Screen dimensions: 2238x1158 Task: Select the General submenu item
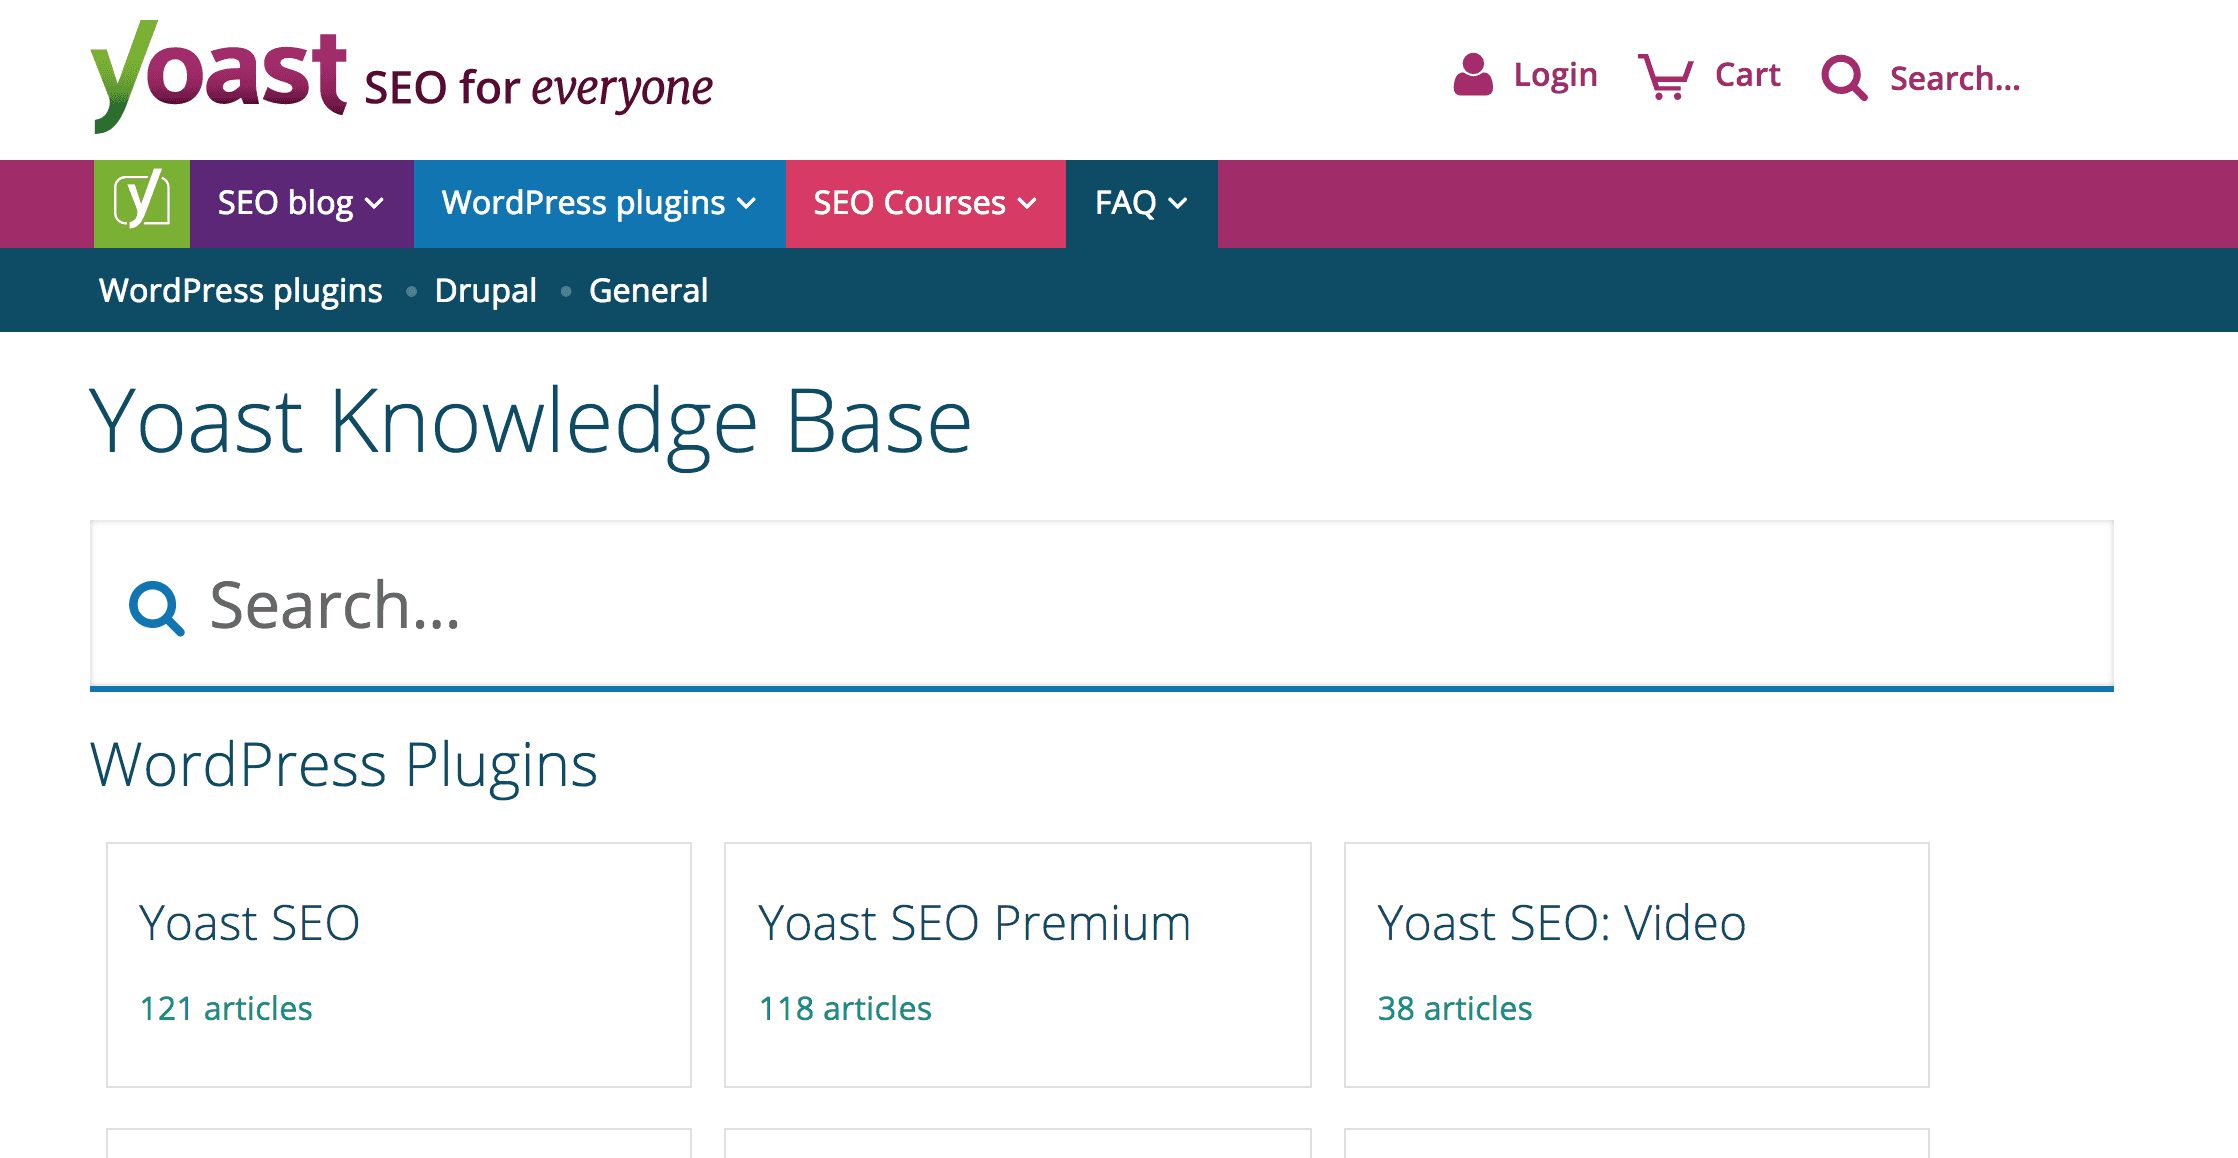coord(648,291)
